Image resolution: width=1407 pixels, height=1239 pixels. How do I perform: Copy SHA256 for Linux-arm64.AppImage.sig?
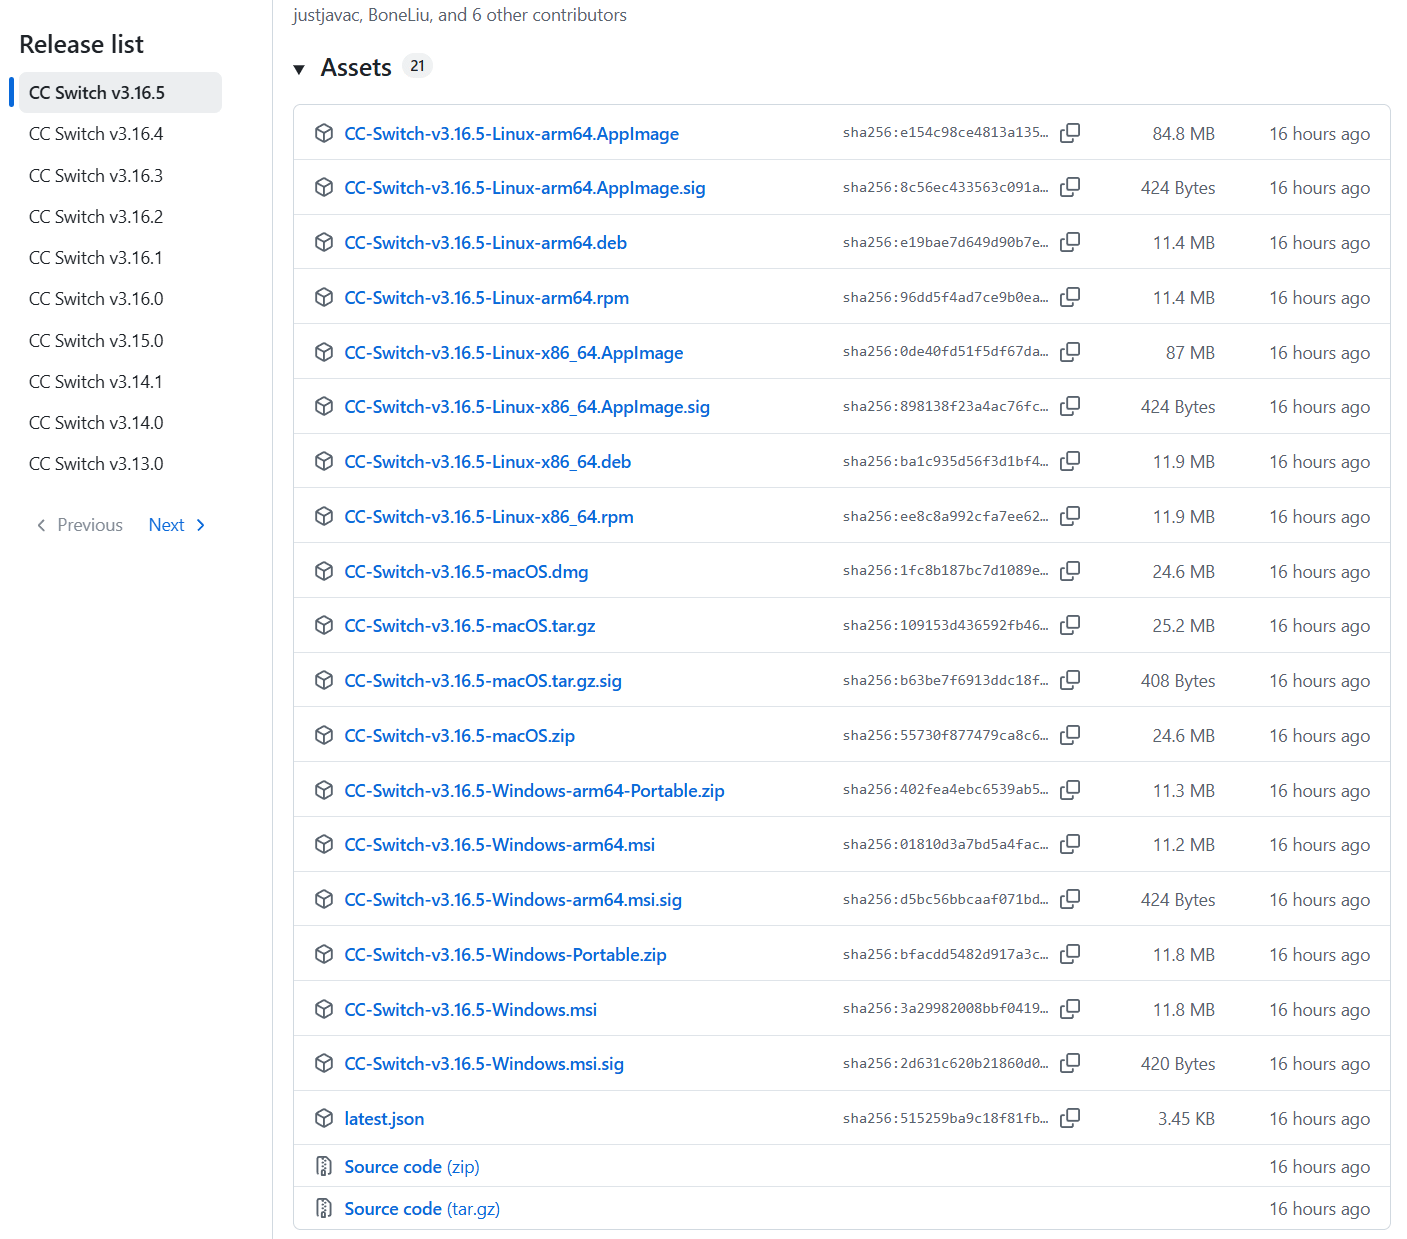coord(1070,187)
